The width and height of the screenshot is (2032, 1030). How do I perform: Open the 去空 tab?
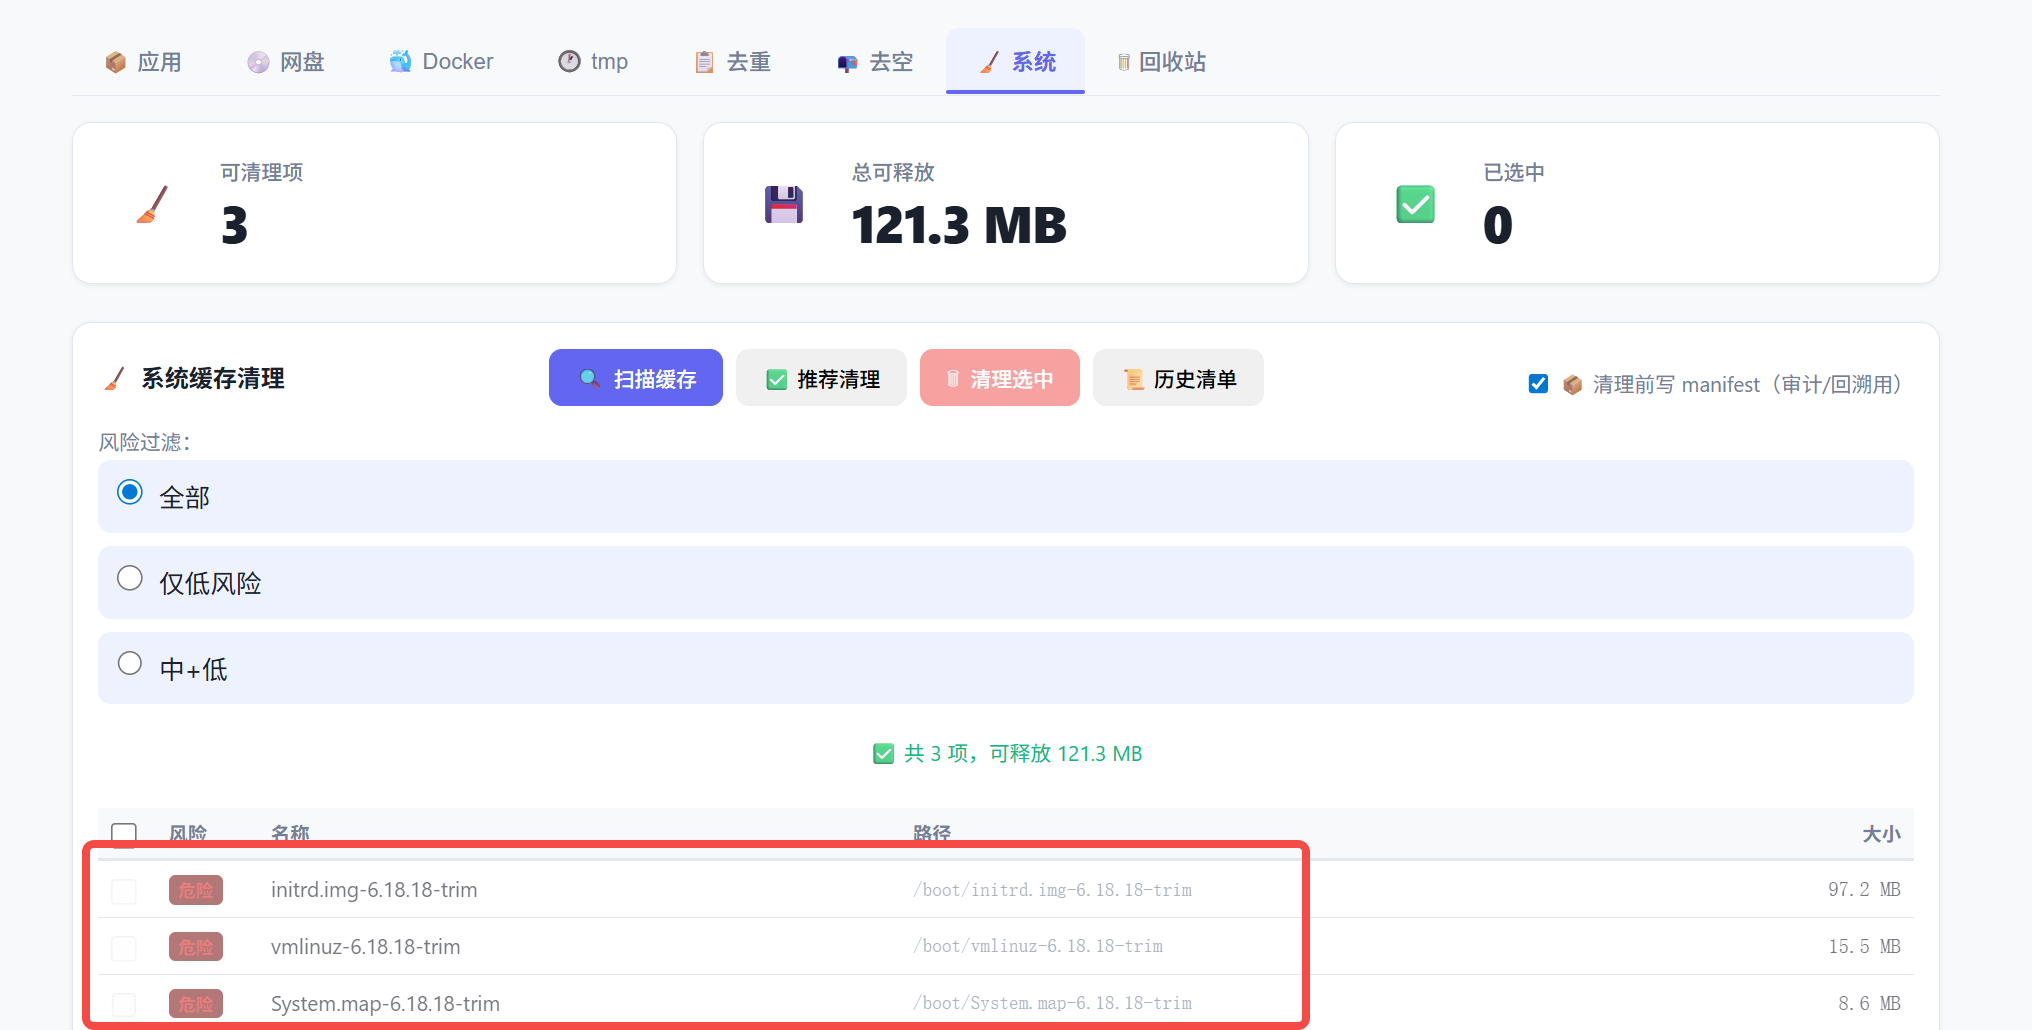(876, 62)
